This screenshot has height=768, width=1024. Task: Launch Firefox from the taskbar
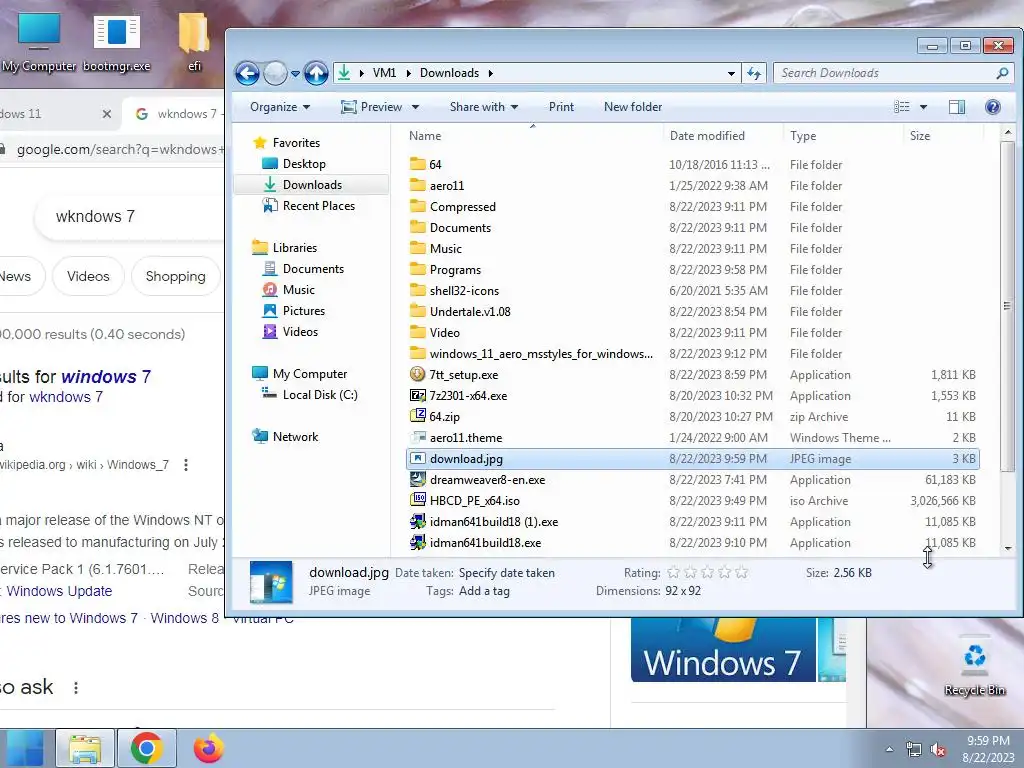click(x=208, y=748)
